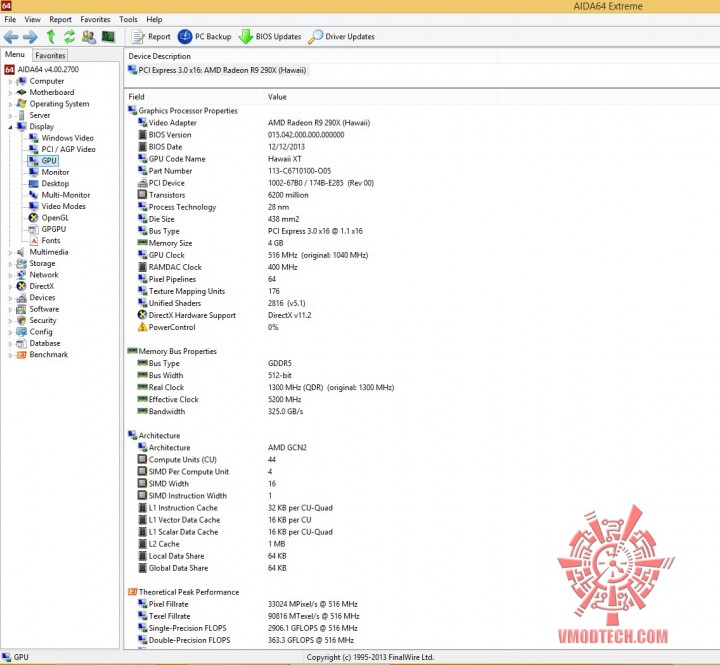Click the Fonts icon in tree
720x665 pixels.
coord(34,241)
